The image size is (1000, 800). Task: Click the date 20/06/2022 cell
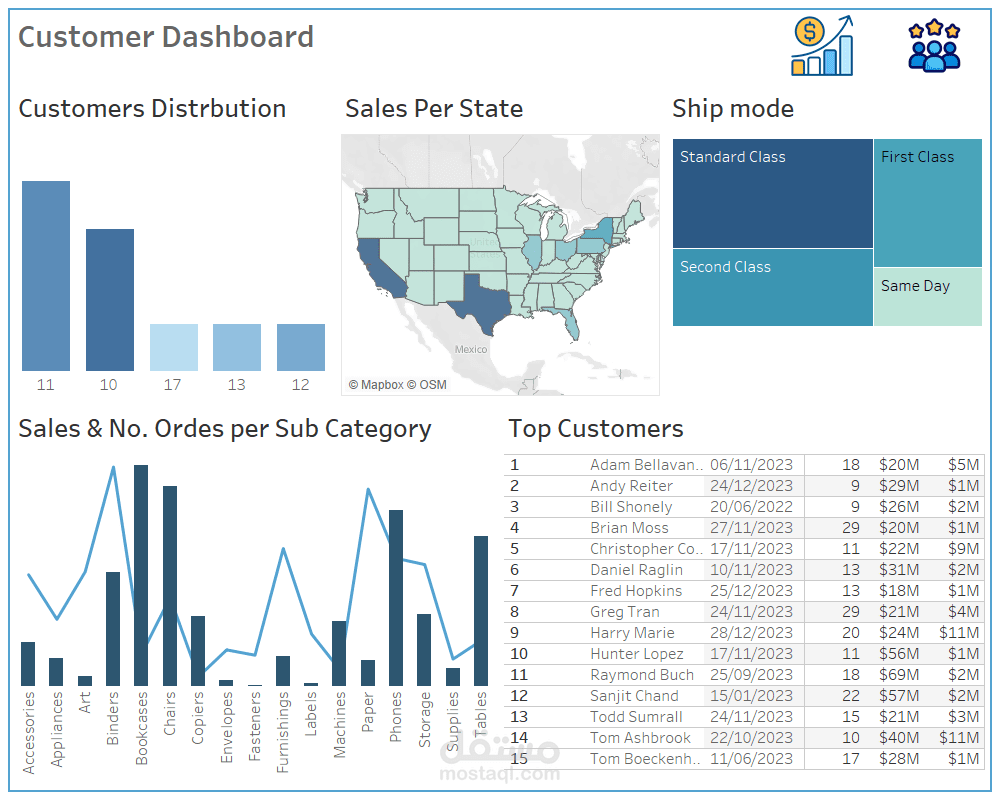tap(751, 507)
